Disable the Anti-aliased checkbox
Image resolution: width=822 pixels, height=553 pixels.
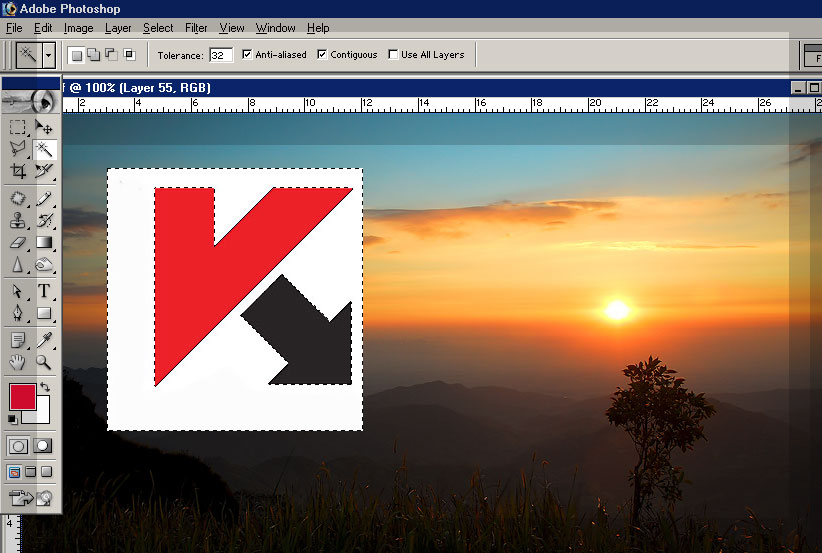tap(247, 54)
